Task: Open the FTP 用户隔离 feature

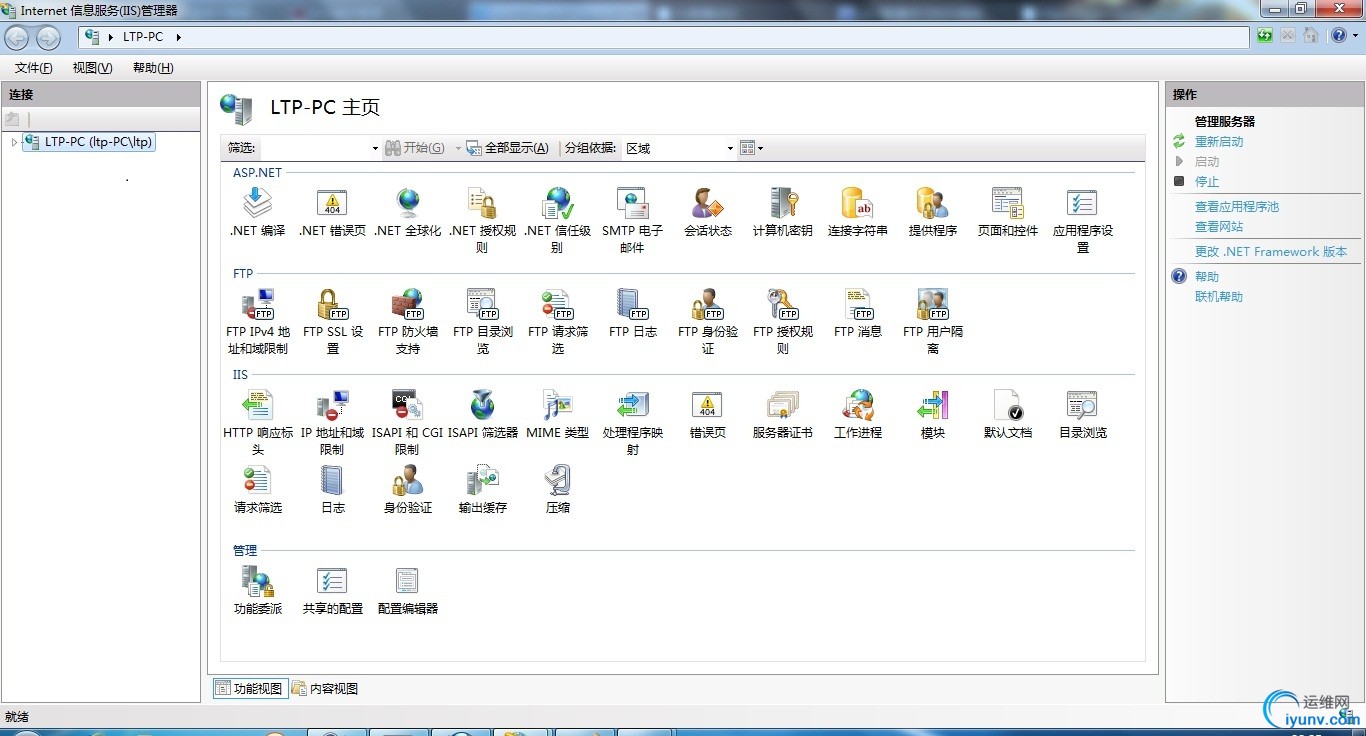Action: [932, 322]
